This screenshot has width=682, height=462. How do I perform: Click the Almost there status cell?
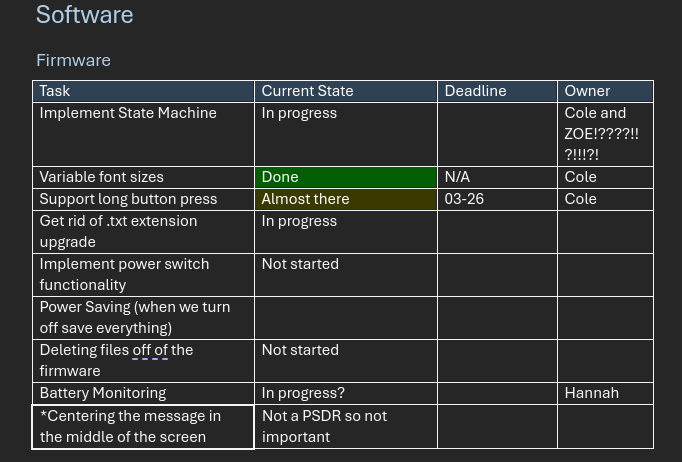345,199
